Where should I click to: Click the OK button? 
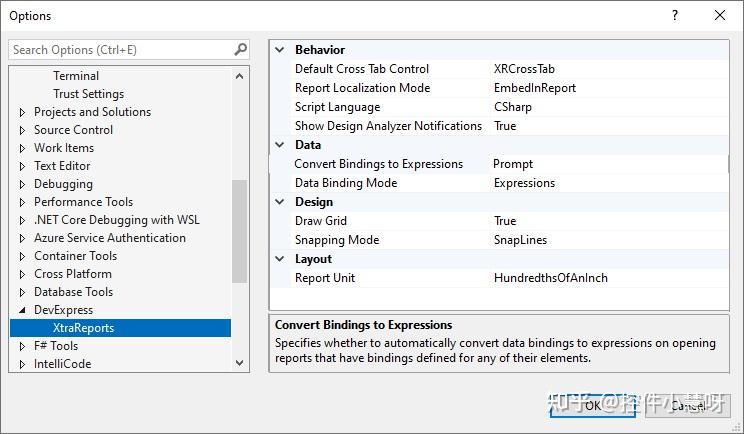[591, 405]
